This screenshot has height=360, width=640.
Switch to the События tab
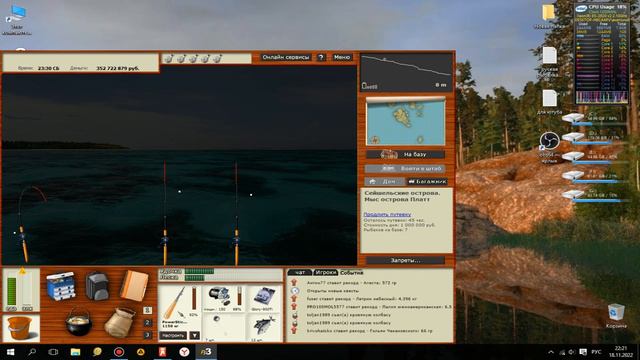point(351,272)
